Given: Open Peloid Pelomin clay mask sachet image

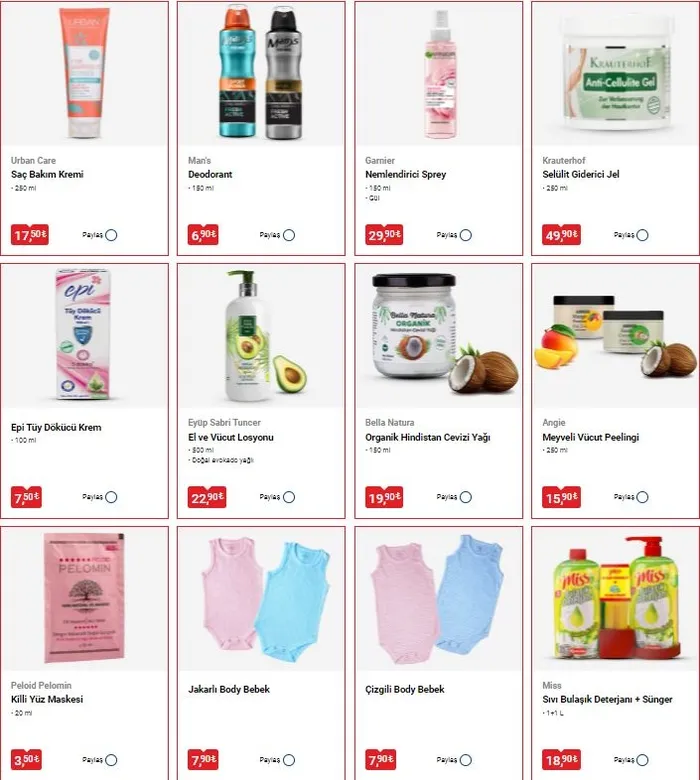Looking at the screenshot, I should [85, 598].
